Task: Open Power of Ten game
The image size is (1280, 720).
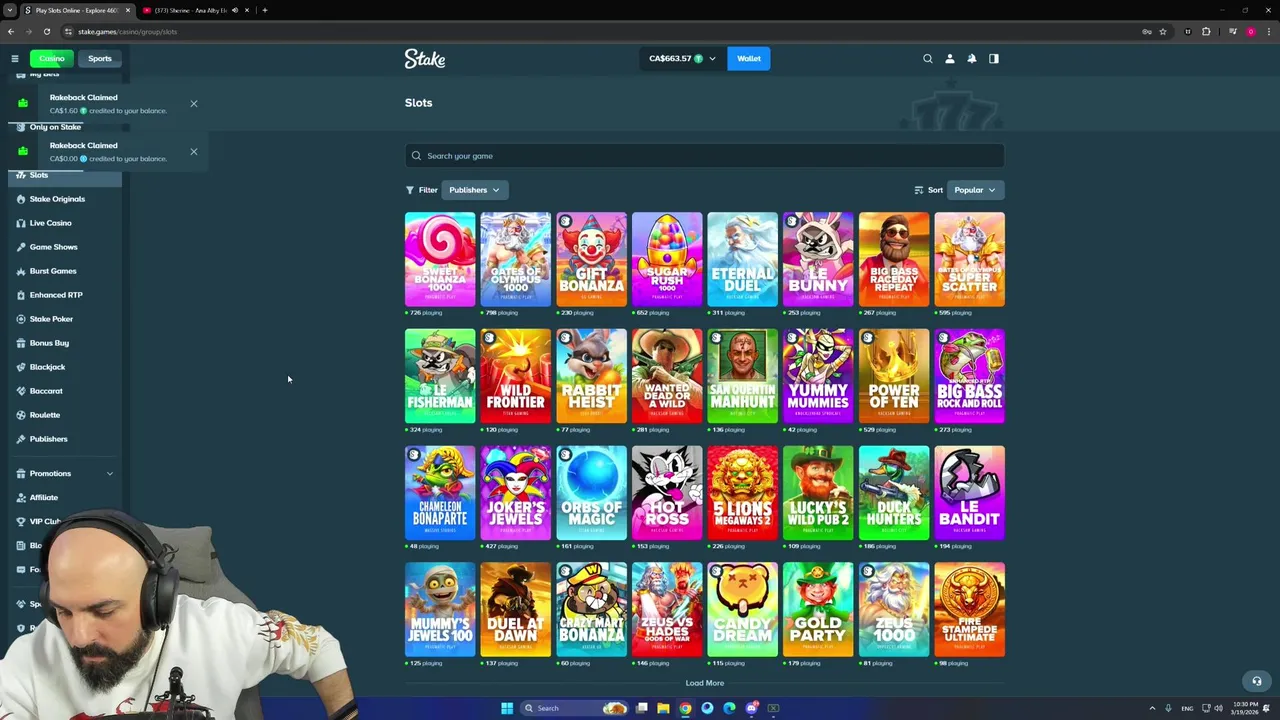Action: tap(894, 376)
